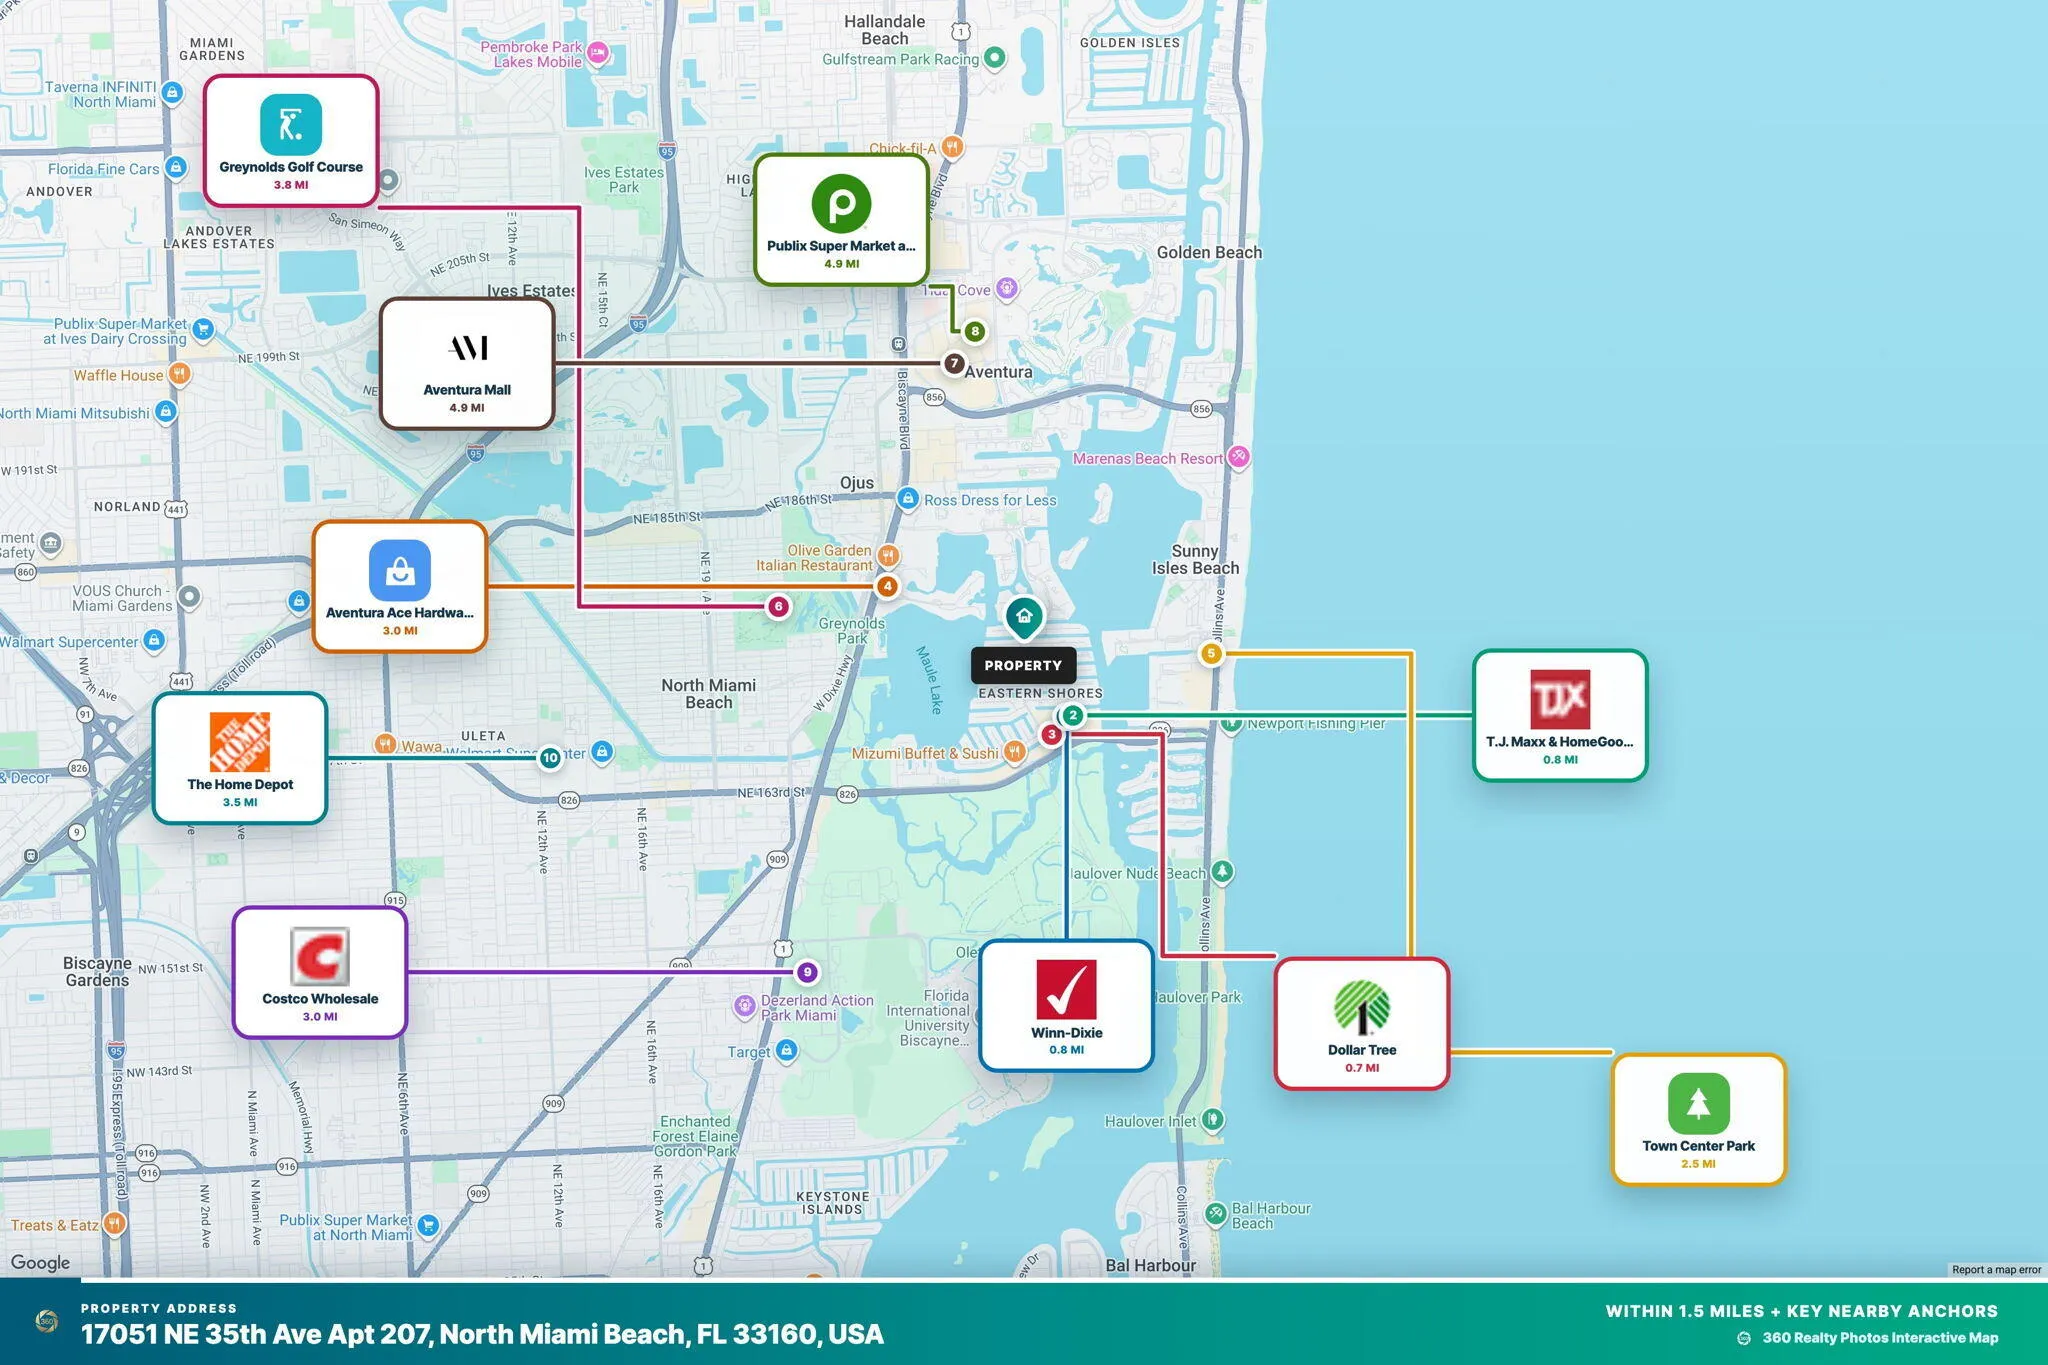Select the Haulover Inlet pin

pyautogui.click(x=1212, y=1120)
